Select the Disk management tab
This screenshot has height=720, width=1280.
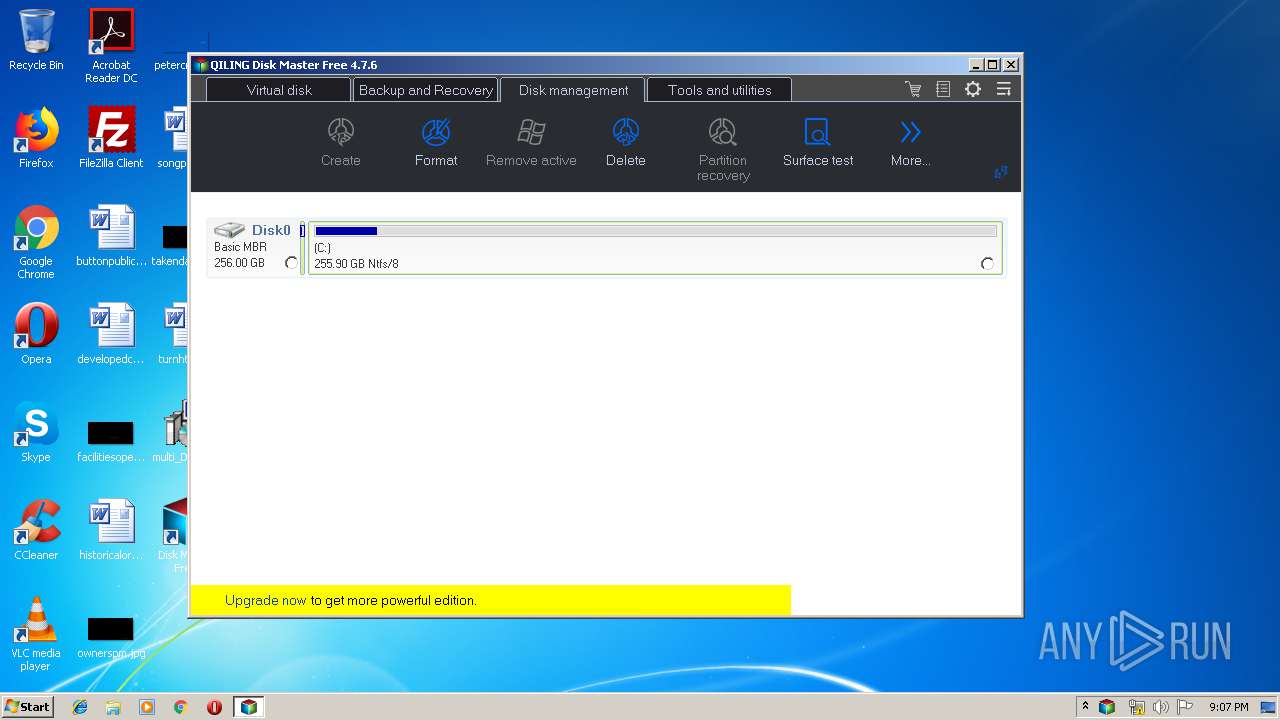pyautogui.click(x=574, y=90)
